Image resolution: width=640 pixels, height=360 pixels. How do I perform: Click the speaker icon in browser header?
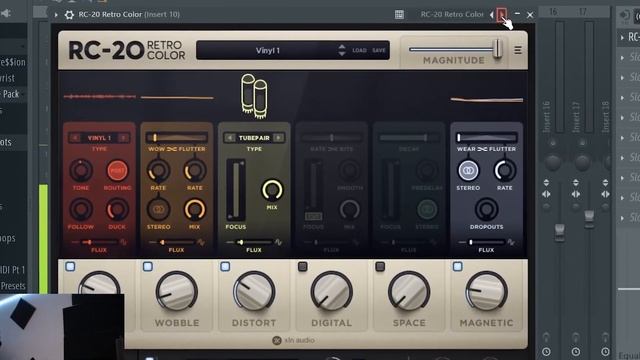(x=5, y=13)
